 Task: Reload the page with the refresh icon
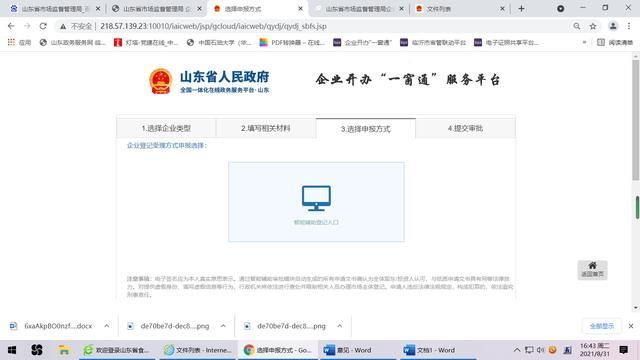(x=43, y=26)
